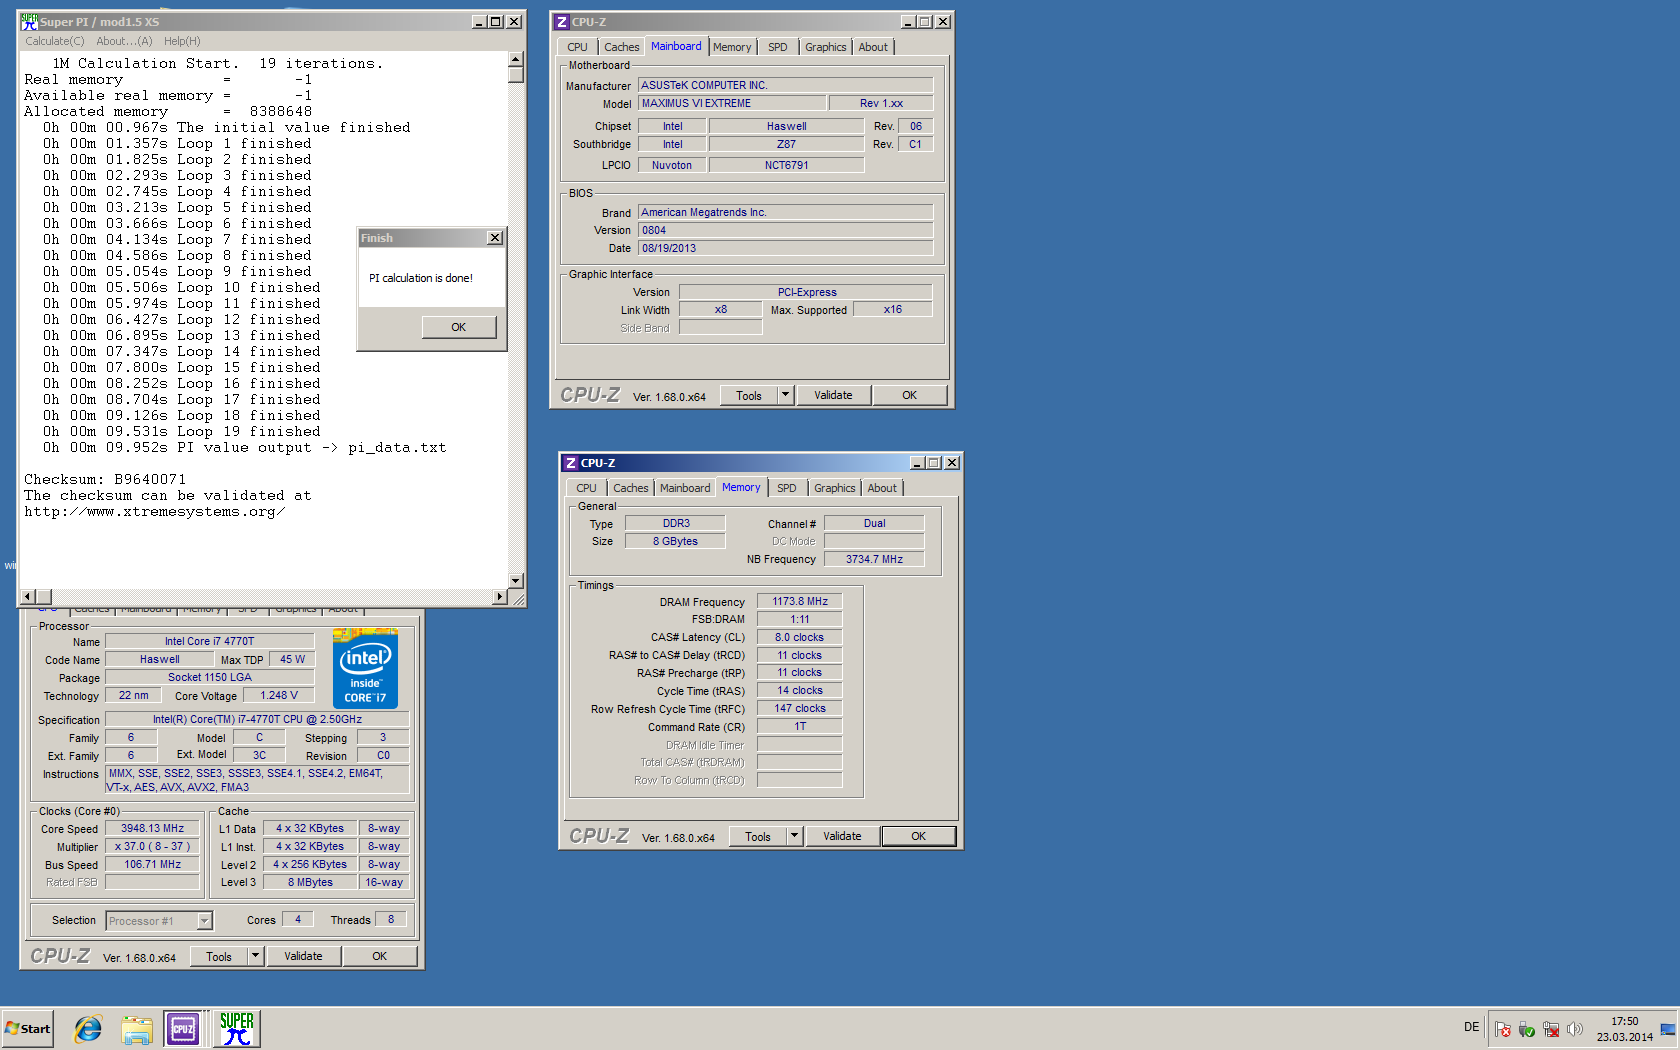Open About tab in Mainboard window
This screenshot has width=1680, height=1050.
click(x=873, y=47)
